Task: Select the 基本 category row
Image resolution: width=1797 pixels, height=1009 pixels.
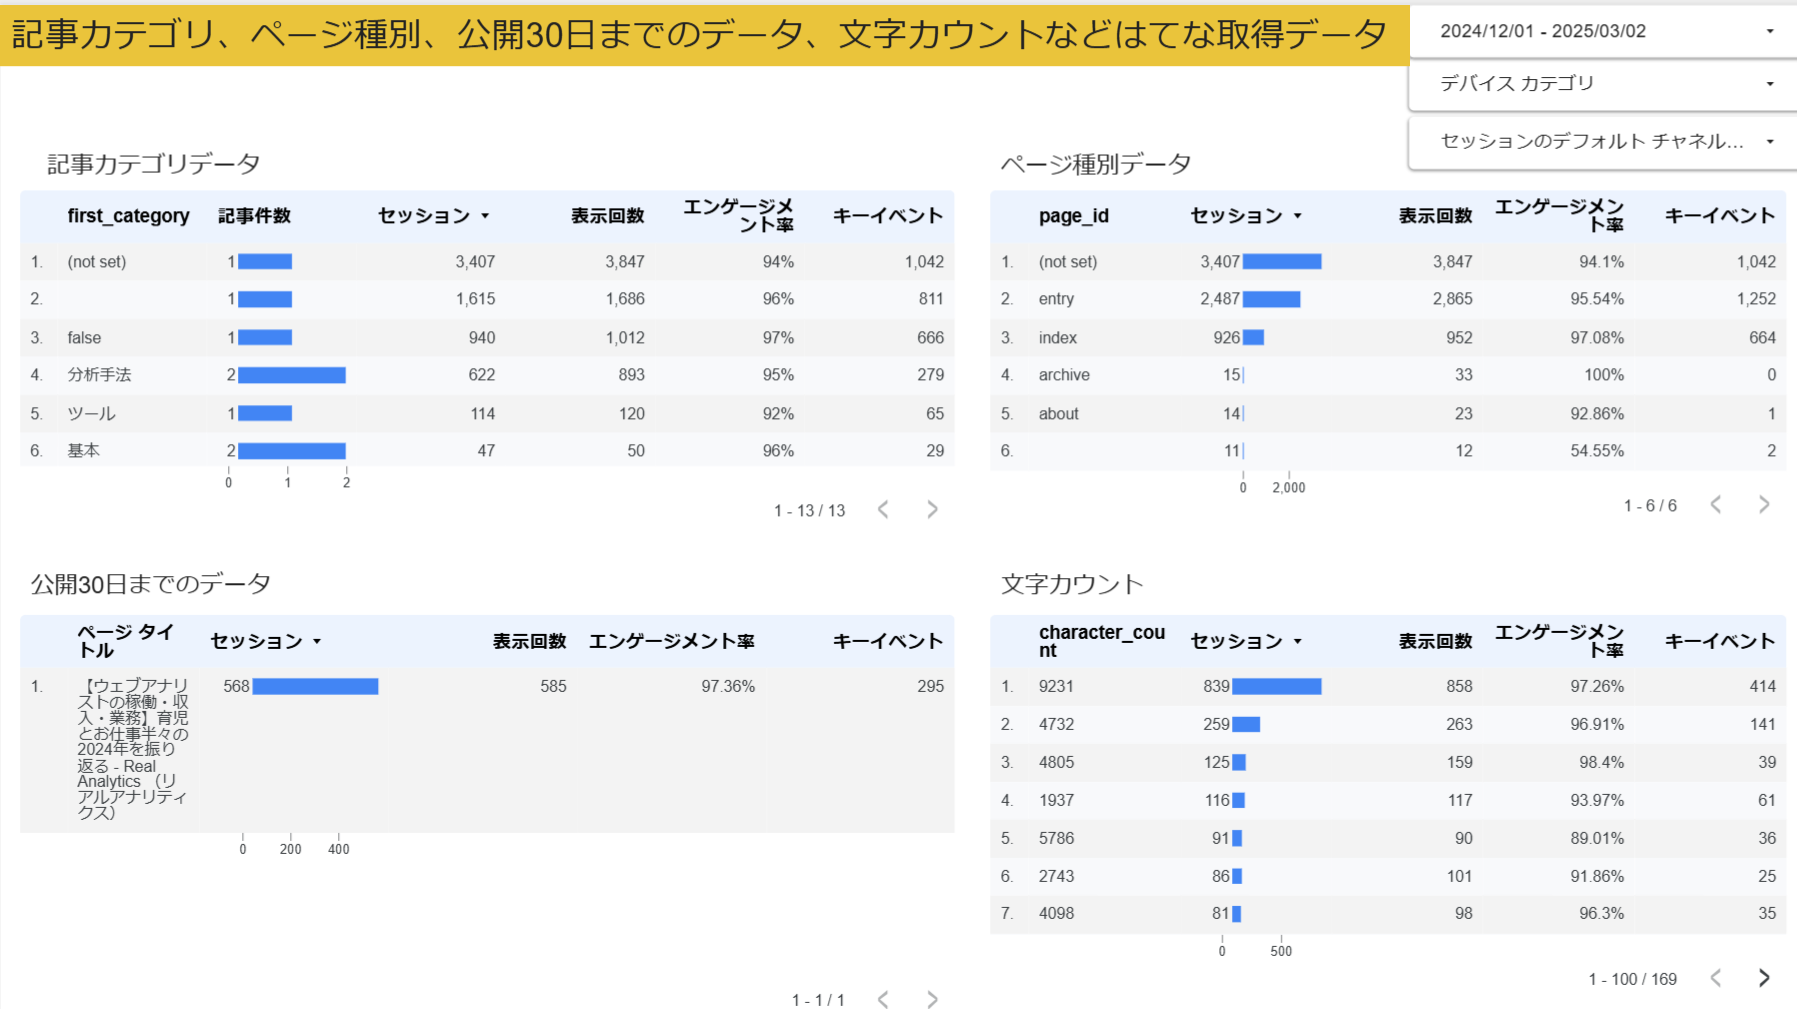Action: [487, 451]
